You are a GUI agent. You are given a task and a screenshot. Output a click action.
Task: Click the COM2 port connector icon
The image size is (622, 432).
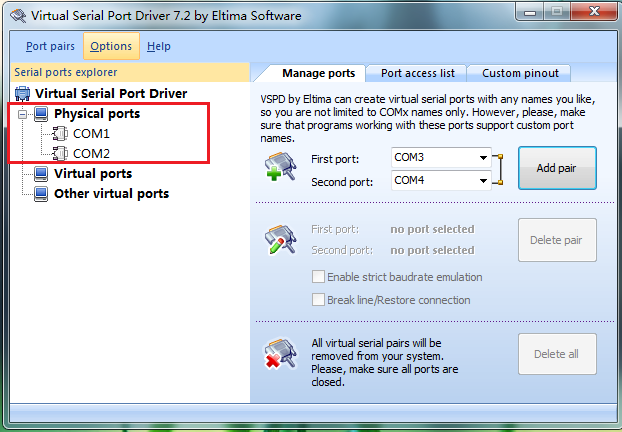pyautogui.click(x=60, y=154)
